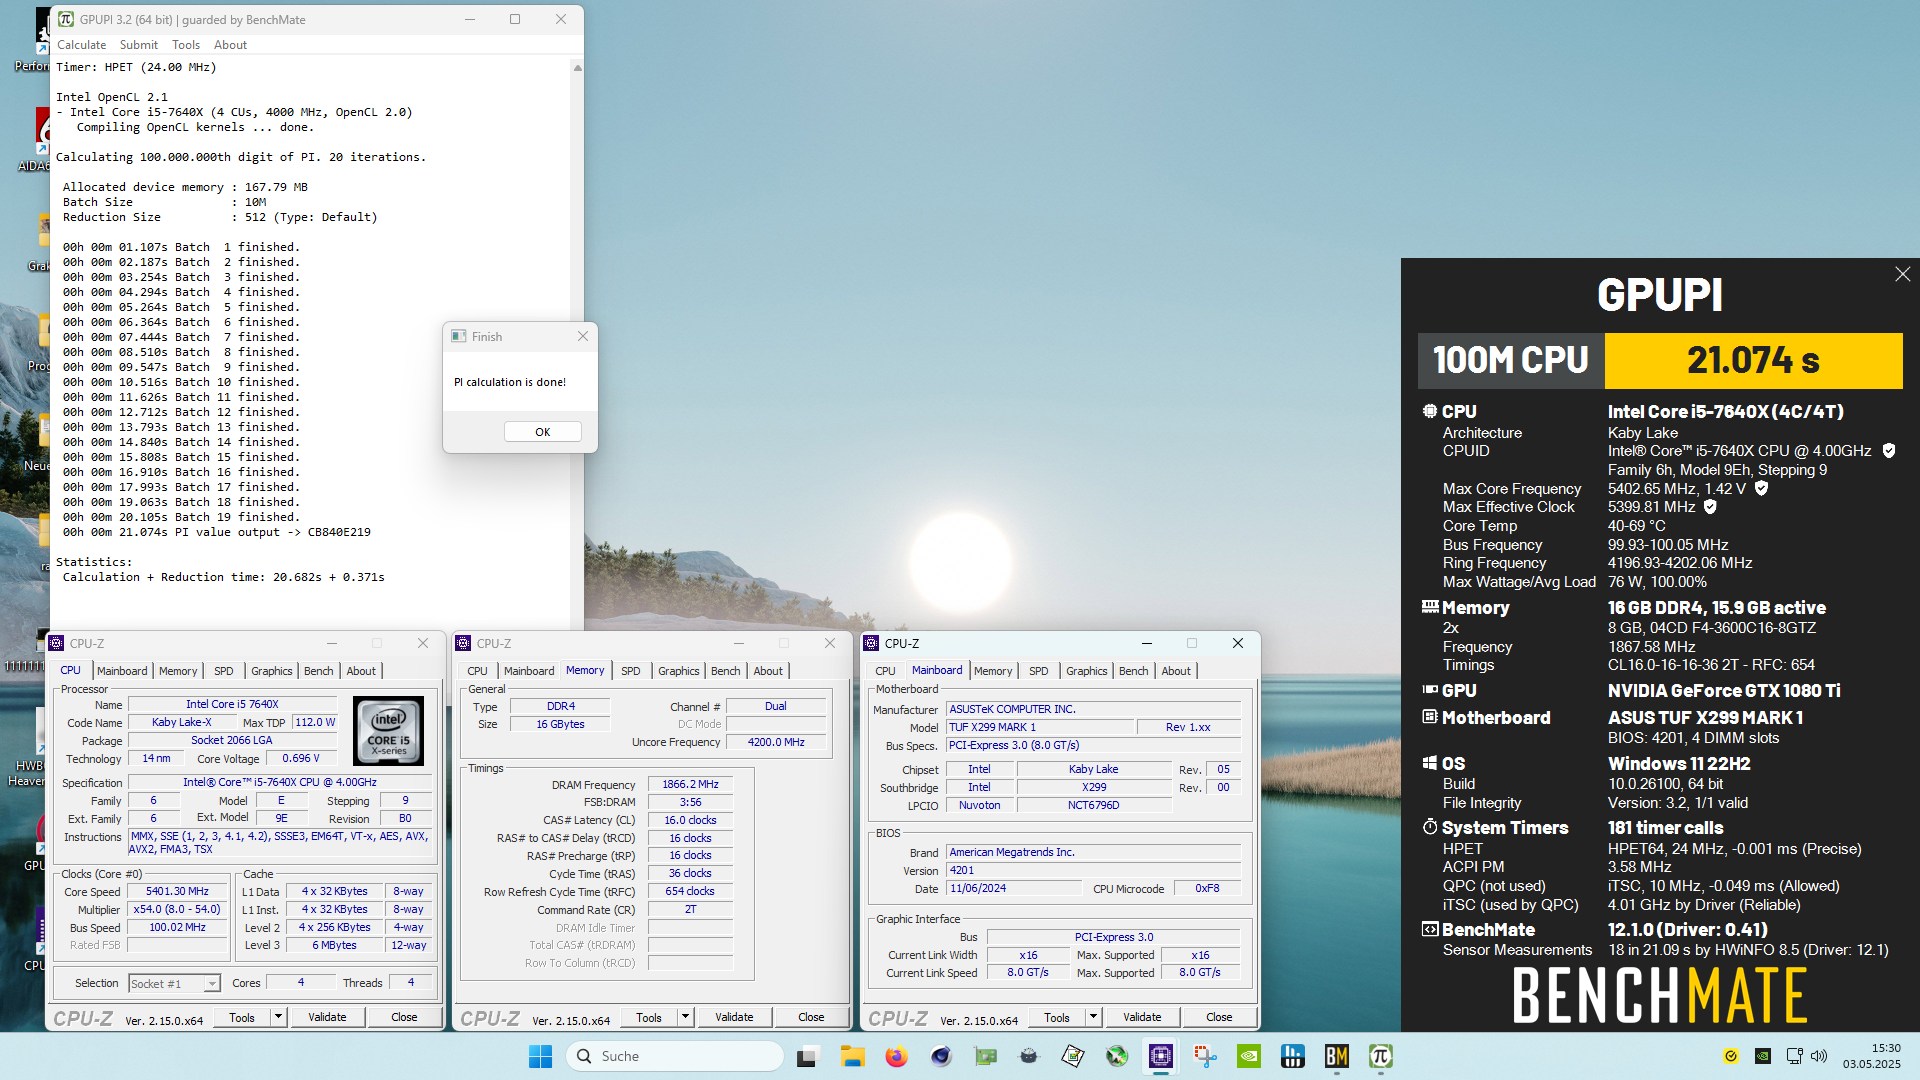The image size is (1920, 1080).
Task: Click Validate in CPU-Z Mainboard window
Action: click(1142, 1017)
